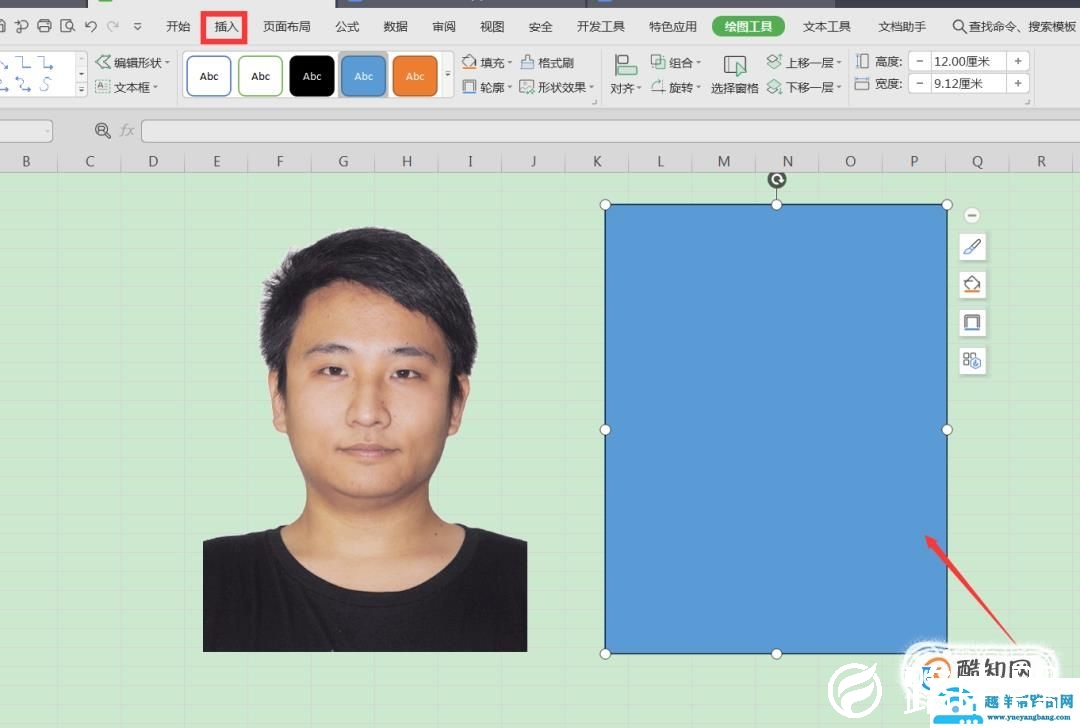Select the orange Abc shape style preset
Image resolution: width=1080 pixels, height=728 pixels.
(415, 75)
